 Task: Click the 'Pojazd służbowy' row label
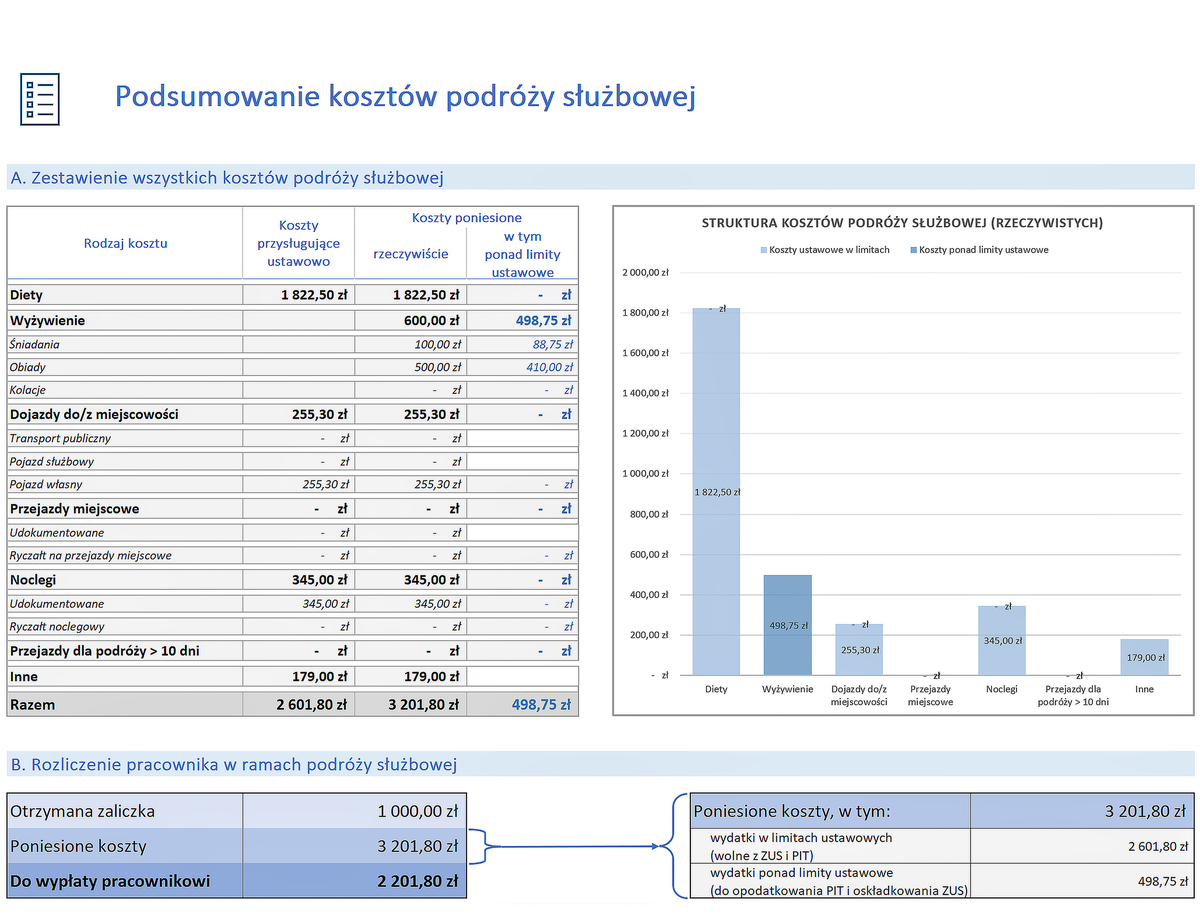tap(52, 462)
